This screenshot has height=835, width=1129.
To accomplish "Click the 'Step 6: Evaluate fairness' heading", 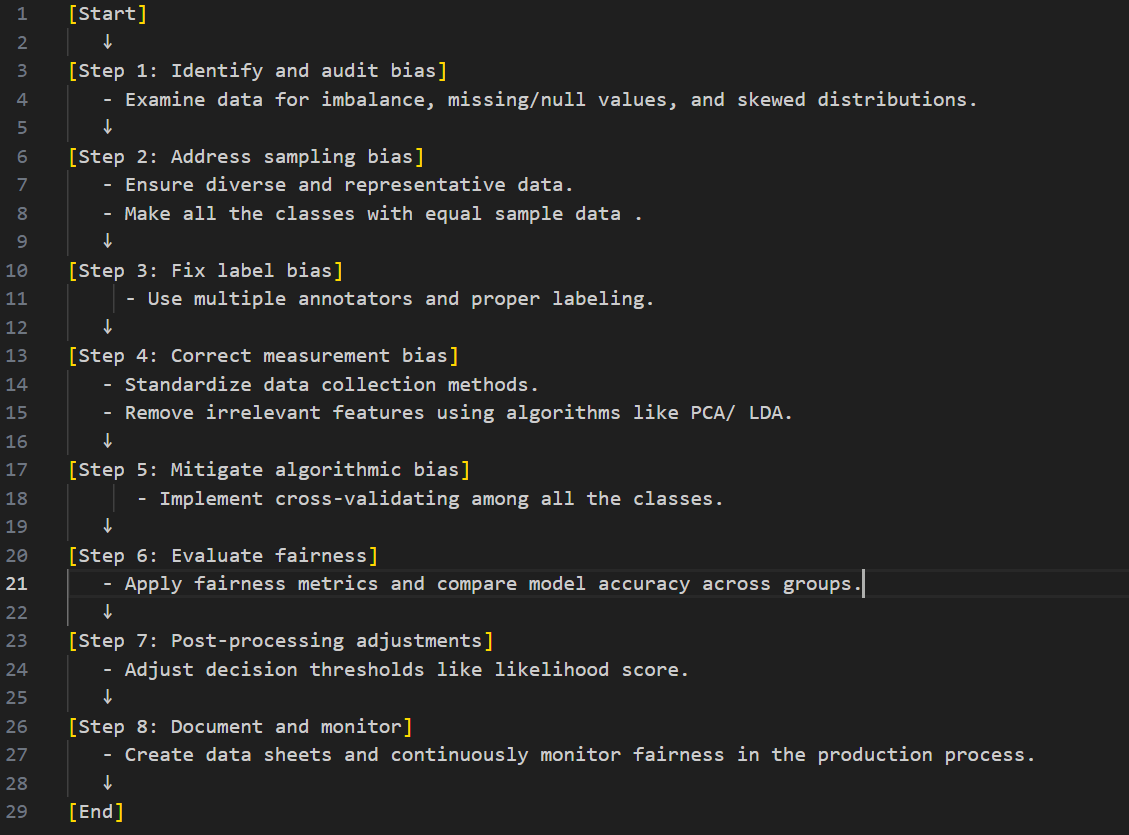I will [x=223, y=556].
